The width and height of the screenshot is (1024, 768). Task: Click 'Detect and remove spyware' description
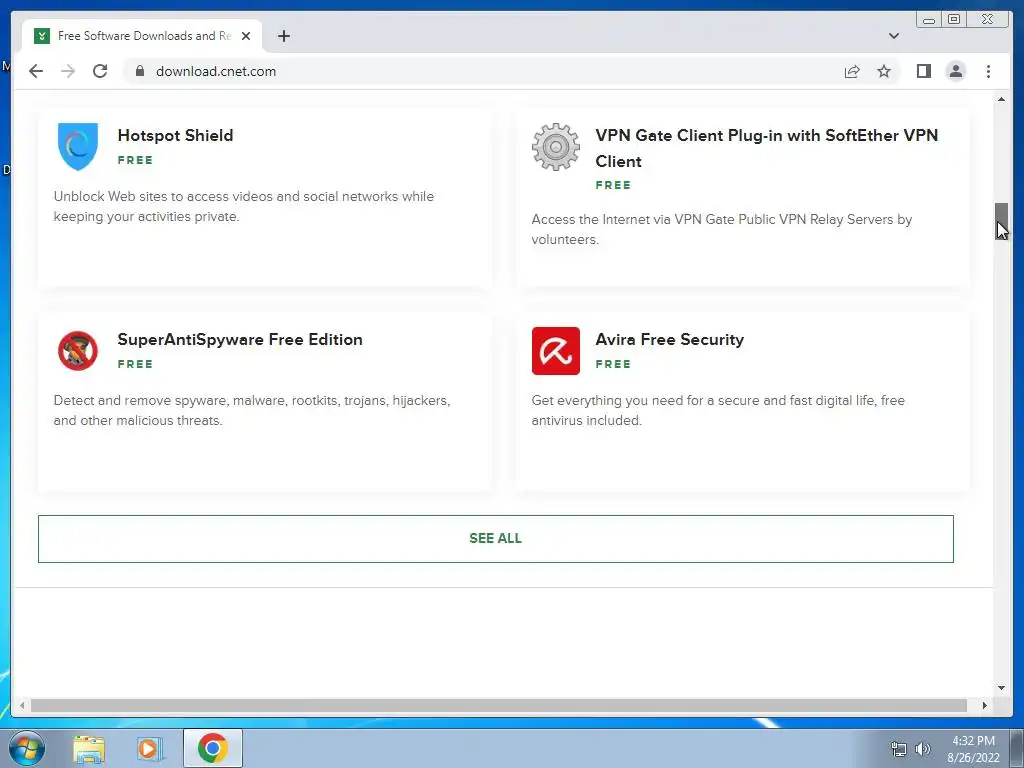coord(252,410)
